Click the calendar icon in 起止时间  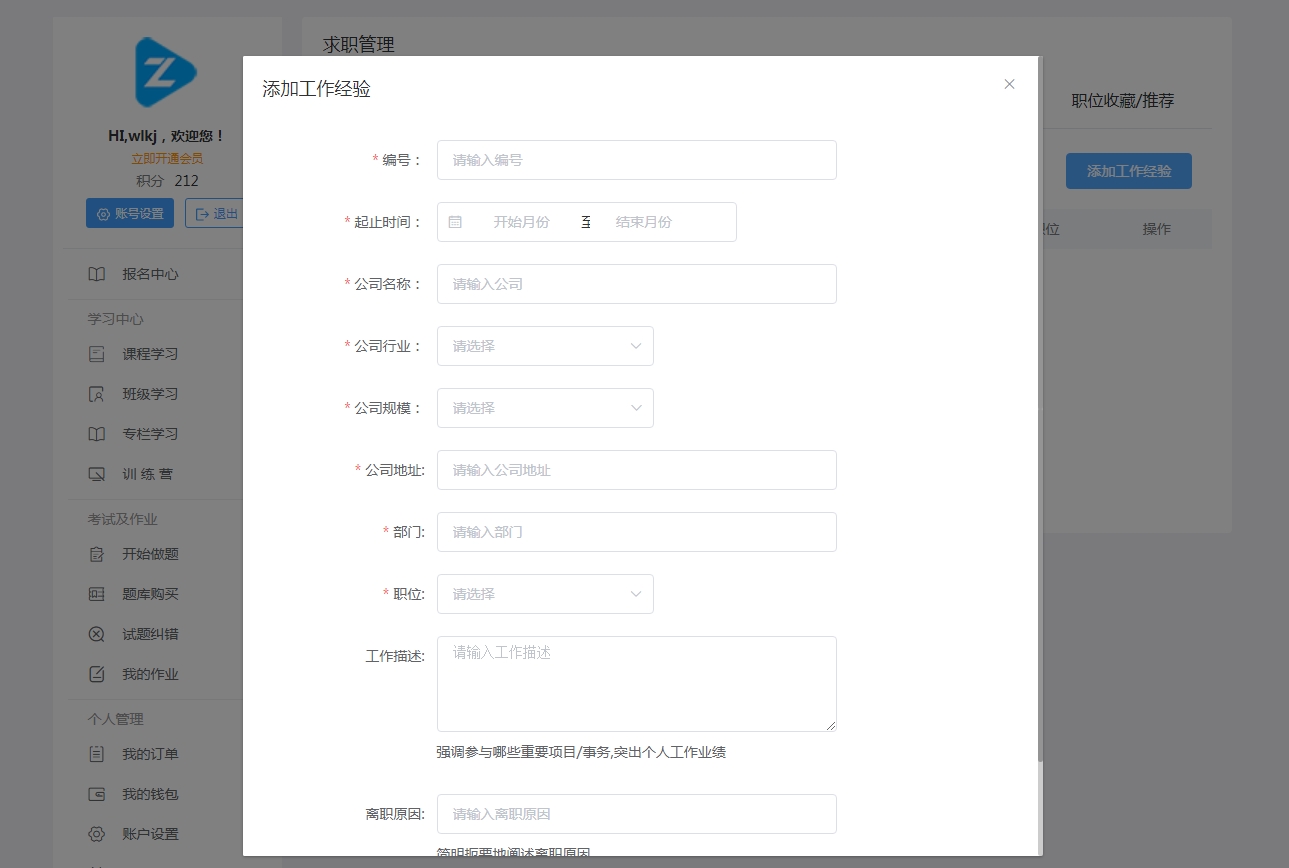point(455,222)
